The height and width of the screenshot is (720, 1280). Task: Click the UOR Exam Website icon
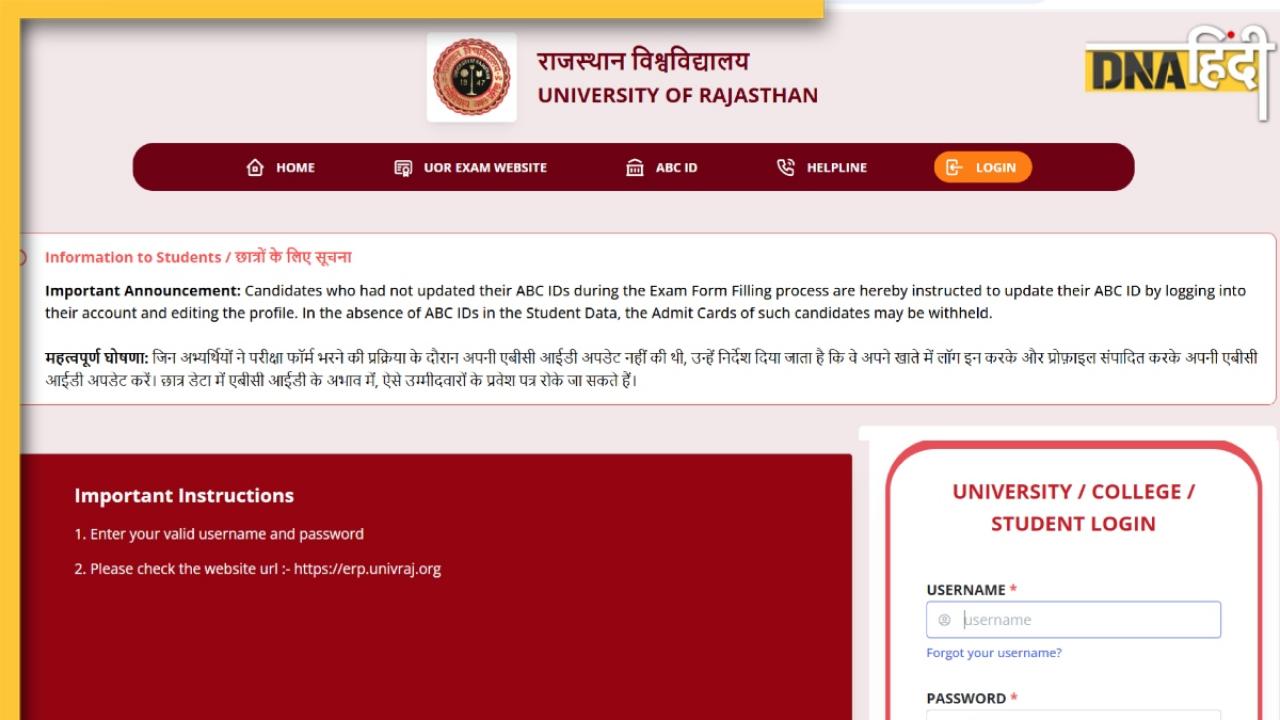point(403,167)
